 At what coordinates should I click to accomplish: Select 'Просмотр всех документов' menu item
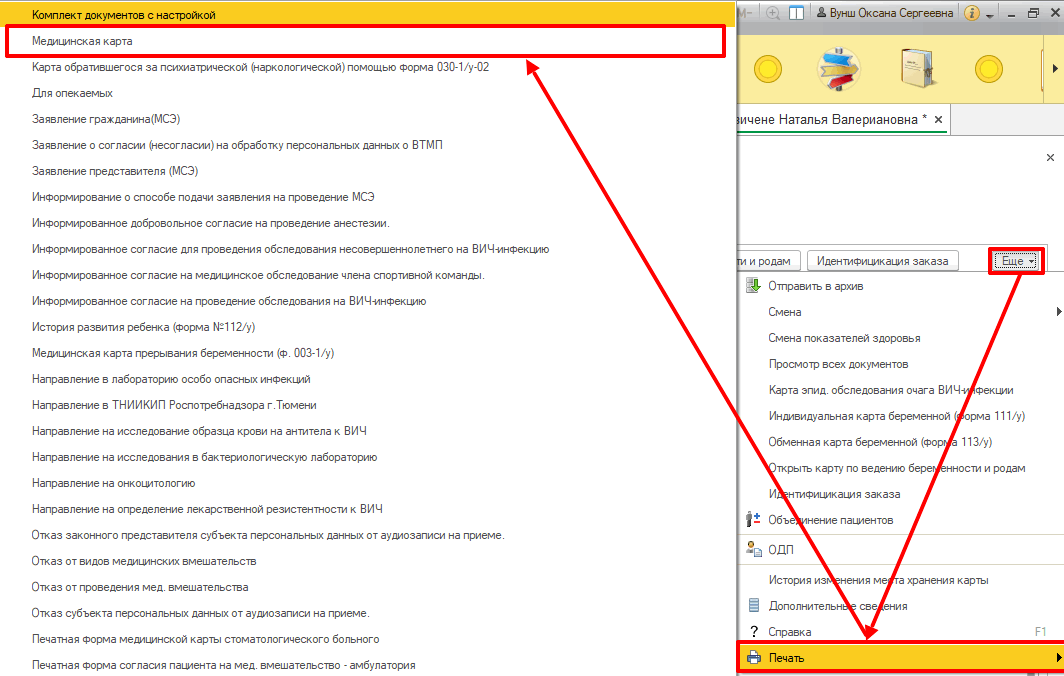(x=838, y=364)
